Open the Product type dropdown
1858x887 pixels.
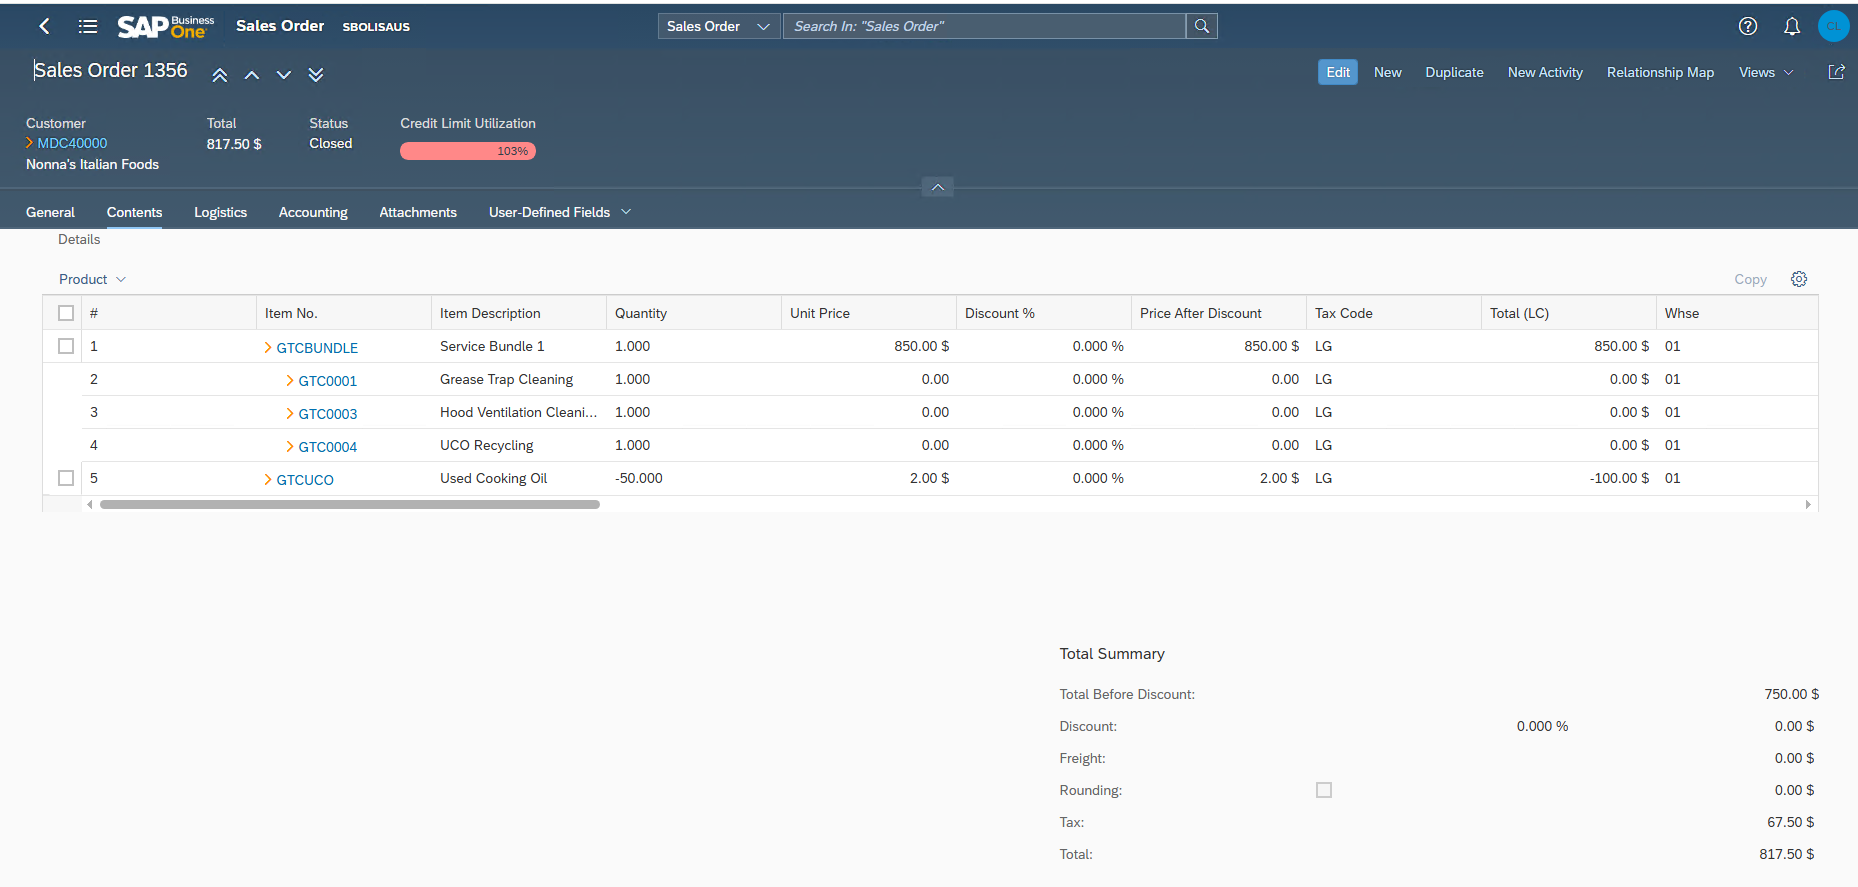click(x=92, y=279)
